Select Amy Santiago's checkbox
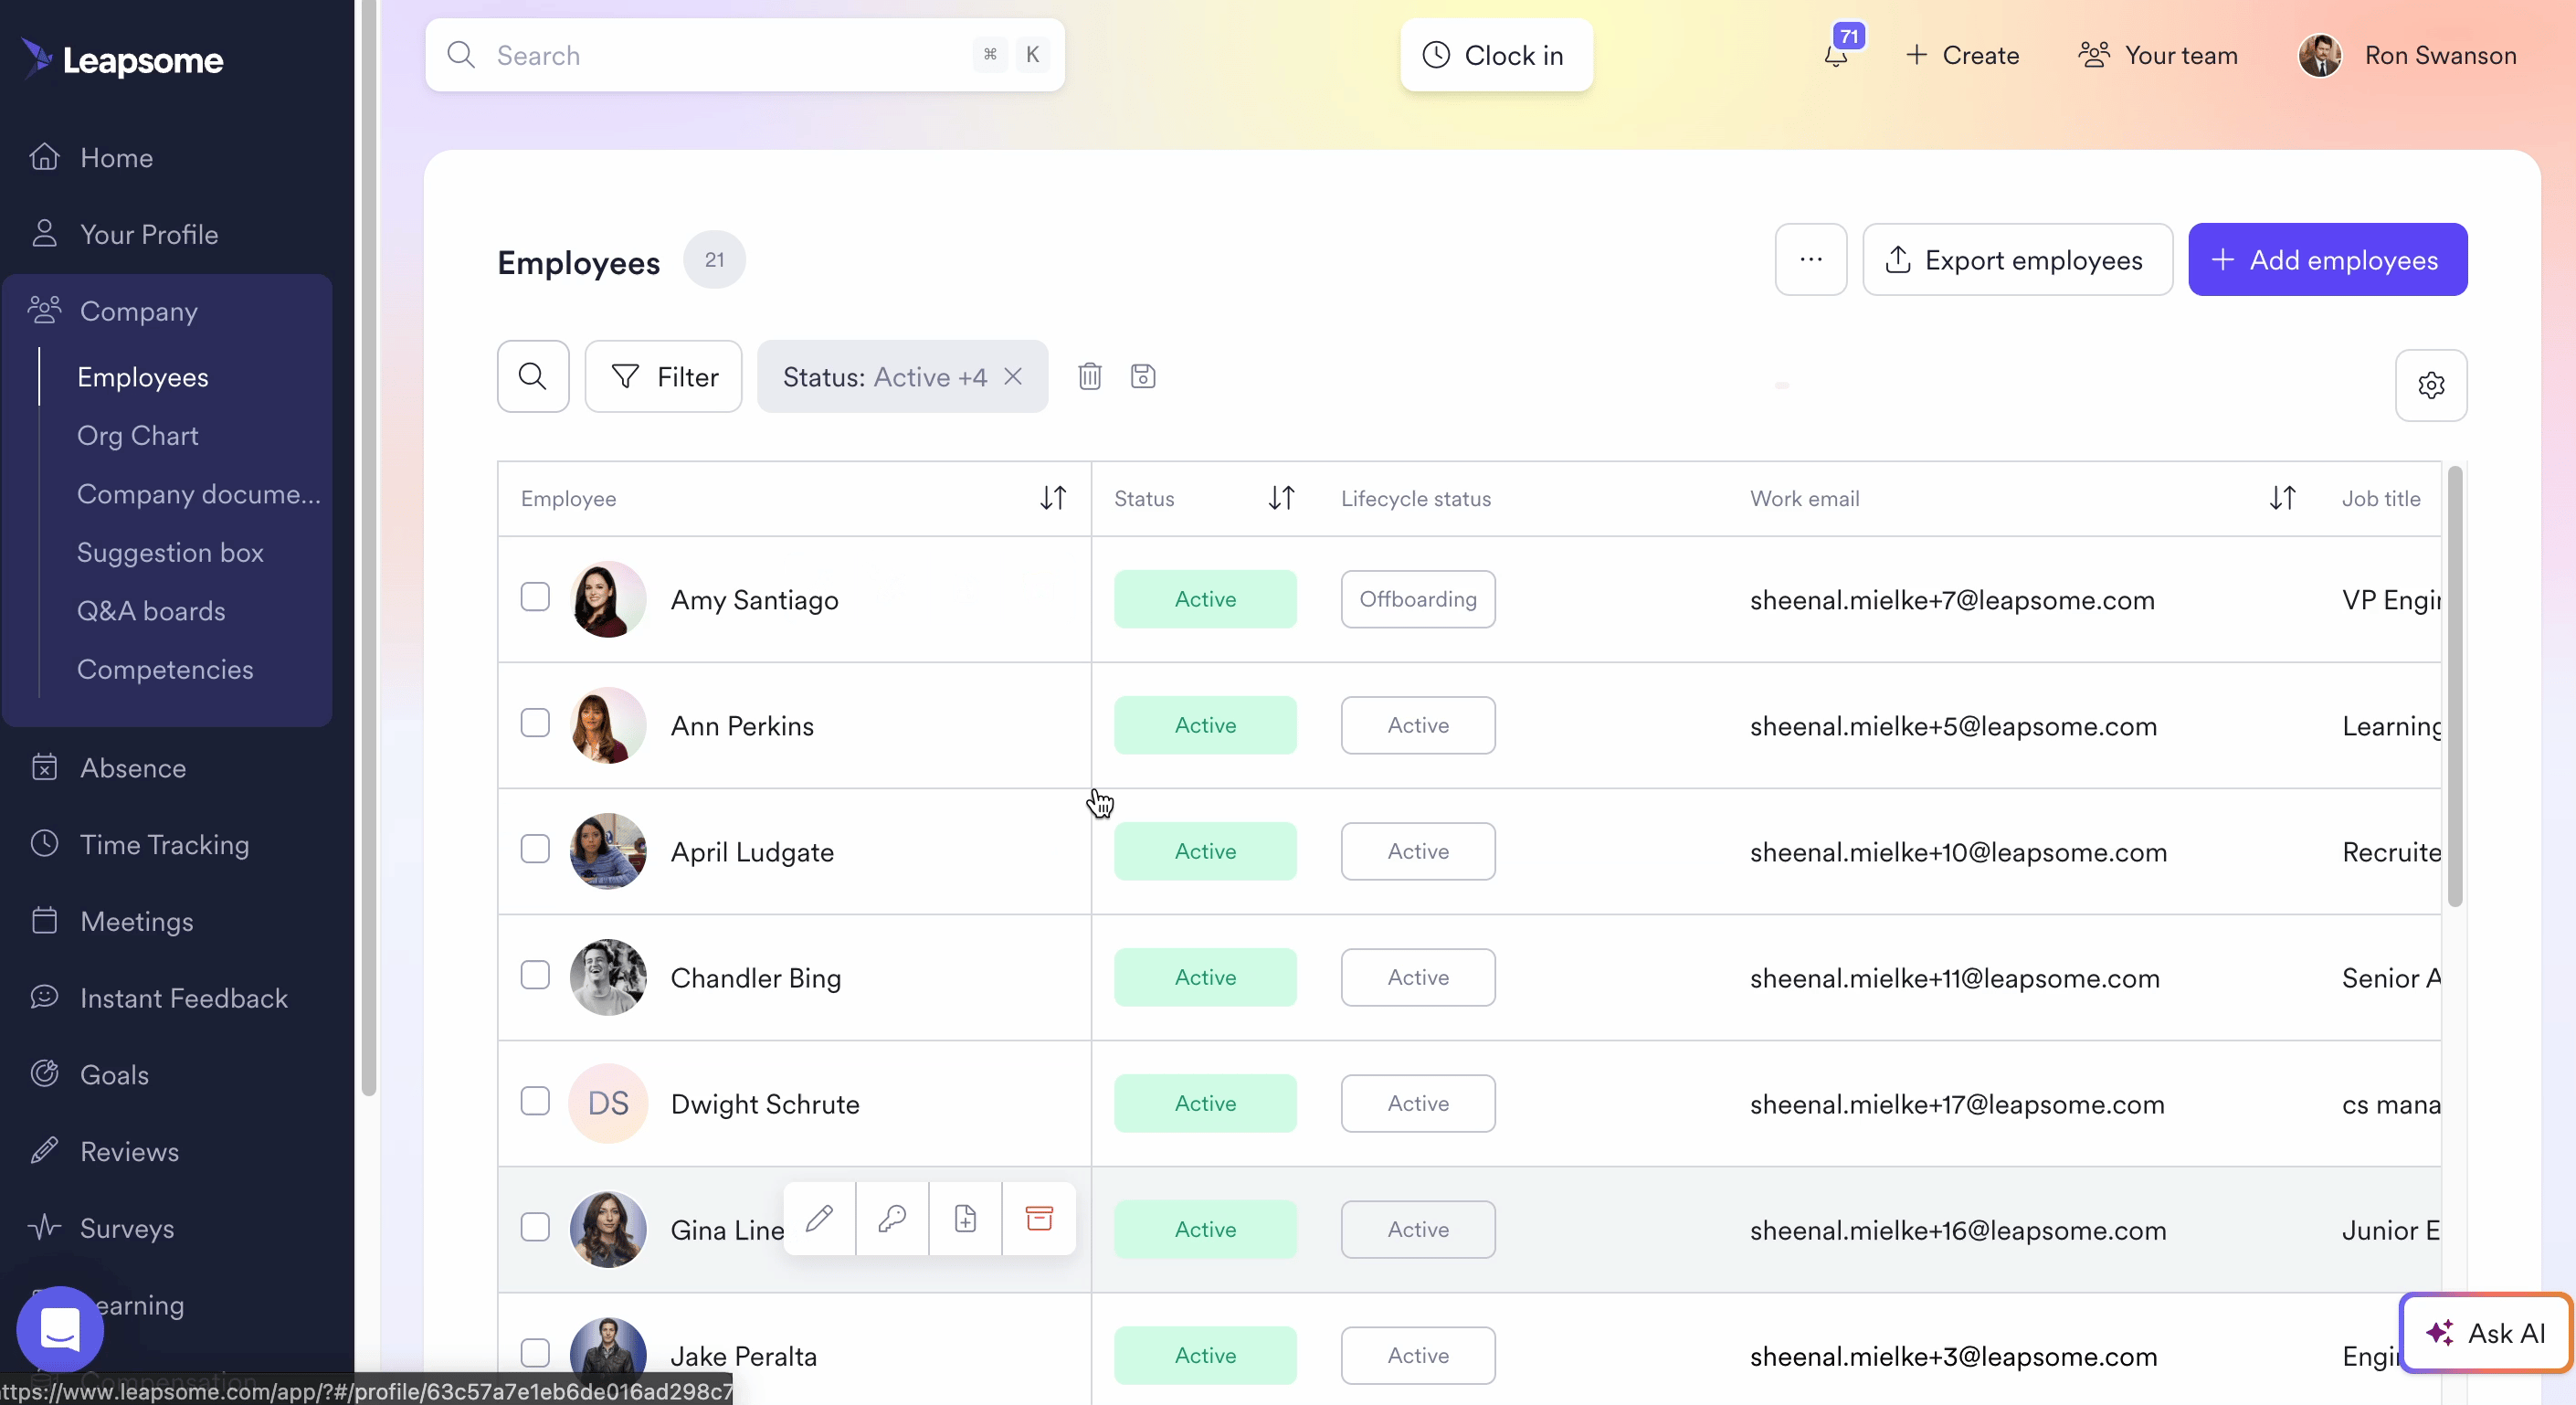2576x1405 pixels. (x=535, y=598)
